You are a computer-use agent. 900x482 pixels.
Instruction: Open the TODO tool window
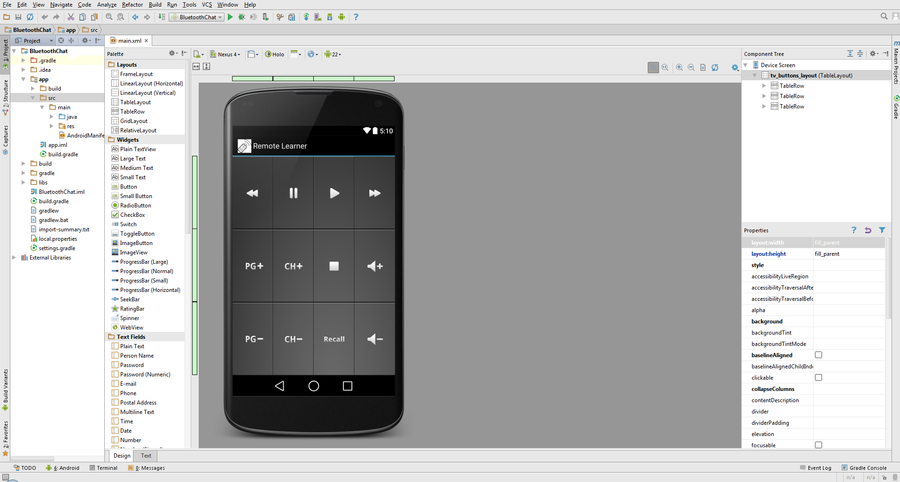[x=25, y=468]
